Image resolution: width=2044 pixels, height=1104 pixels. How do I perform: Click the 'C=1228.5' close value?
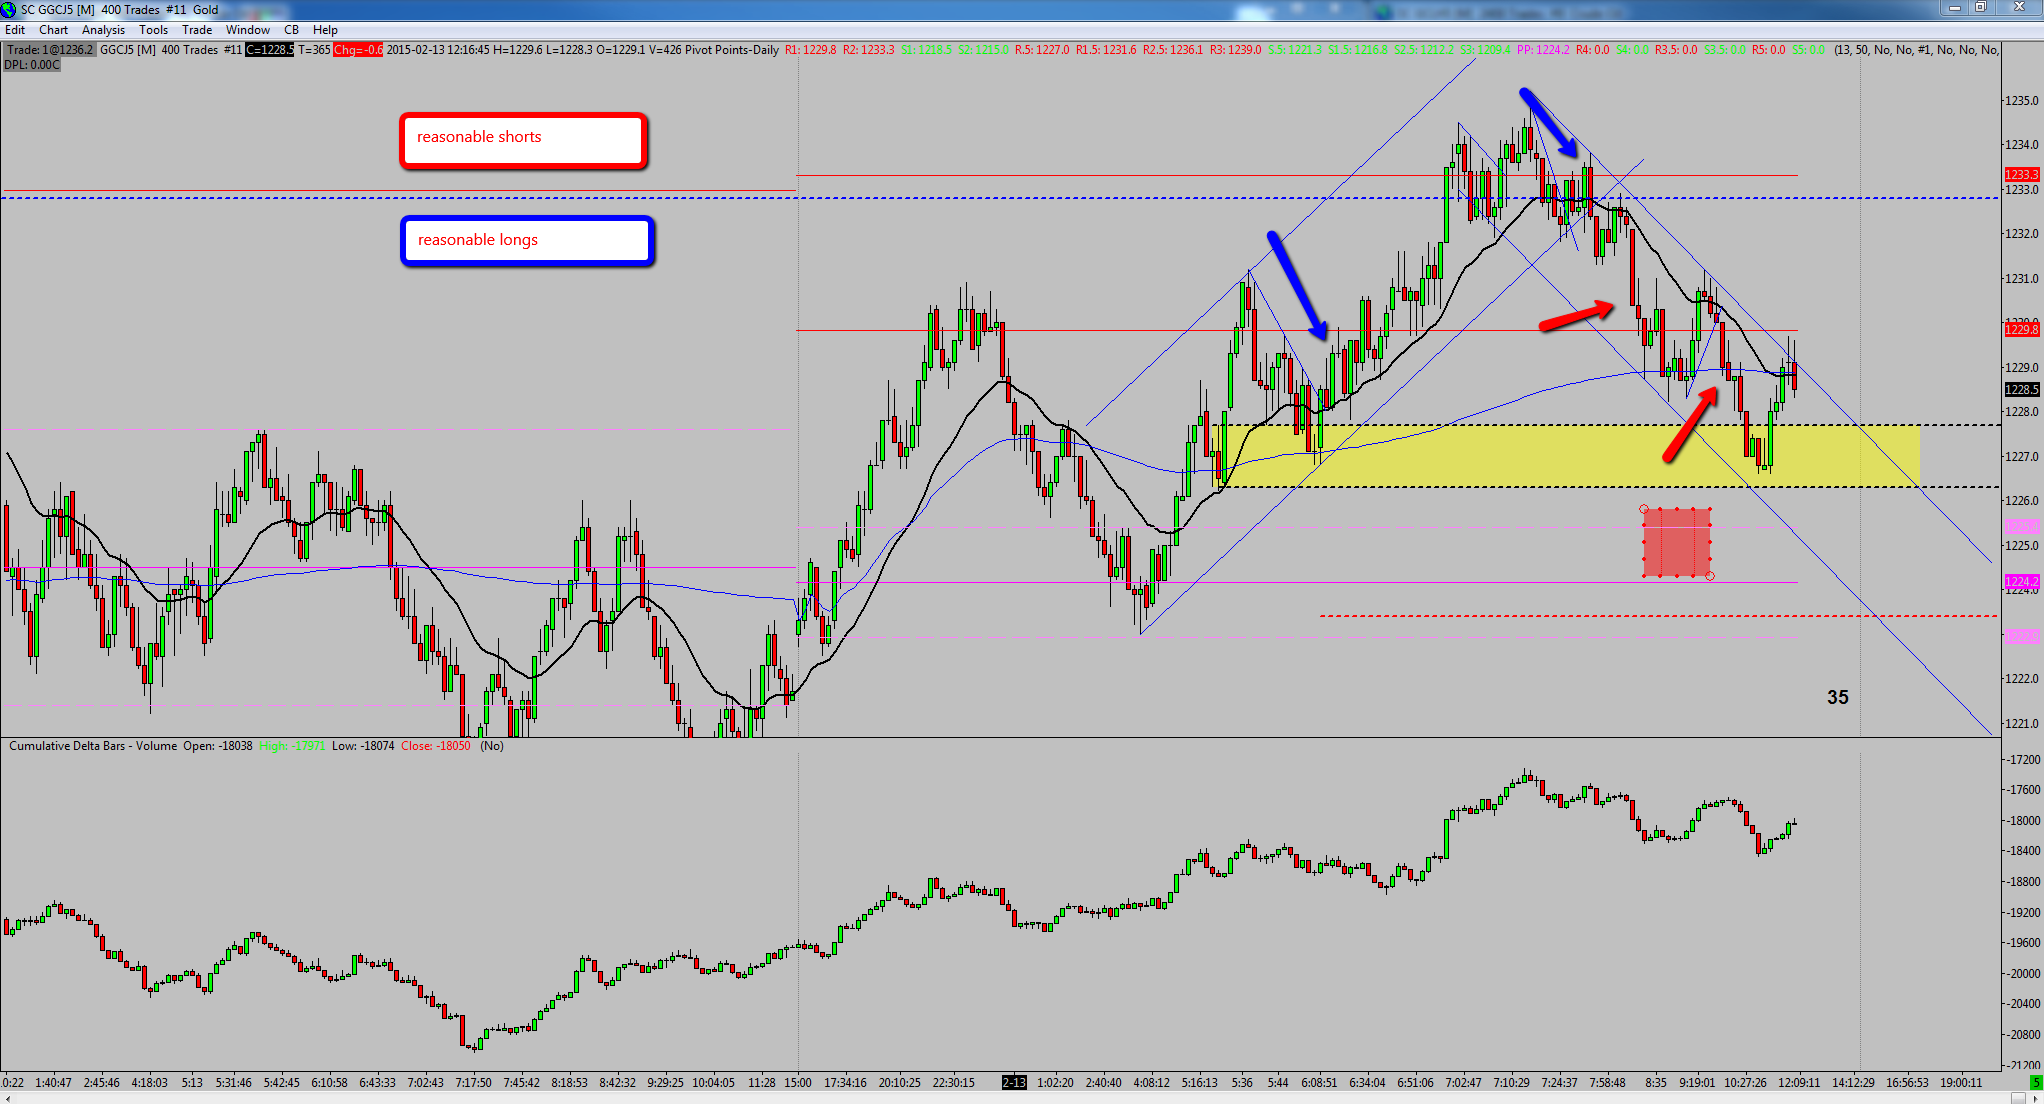click(x=270, y=50)
